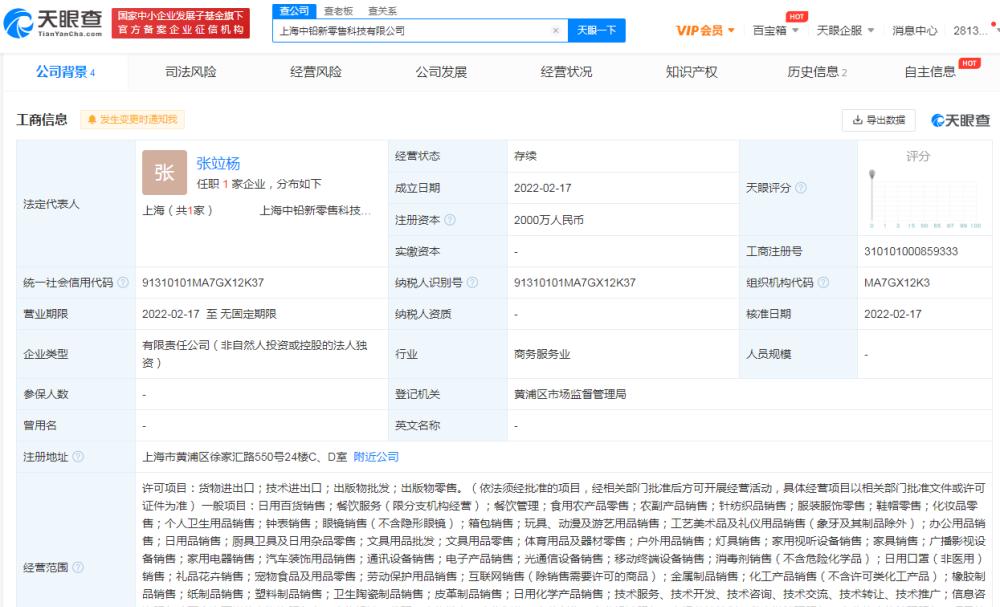
Task: Switch to the 知识产权 tab
Action: [691, 72]
